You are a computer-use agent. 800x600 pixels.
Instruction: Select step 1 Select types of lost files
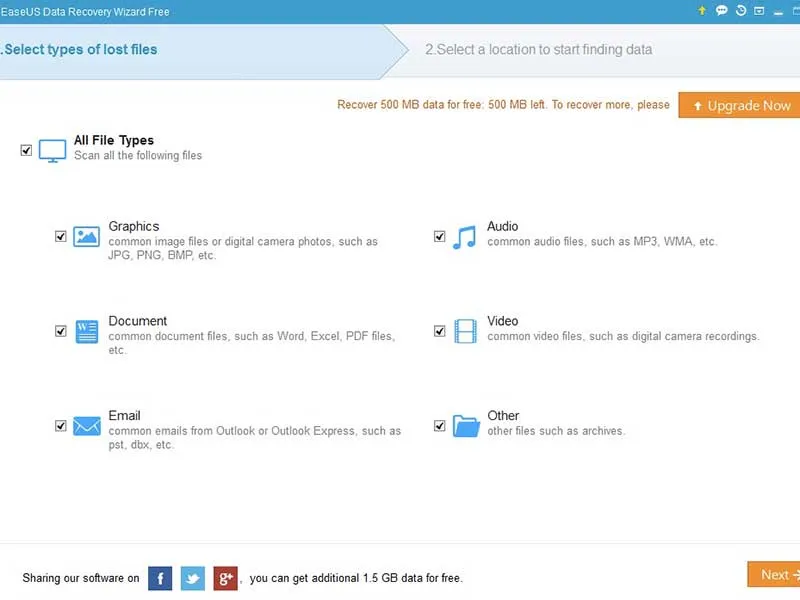(80, 49)
